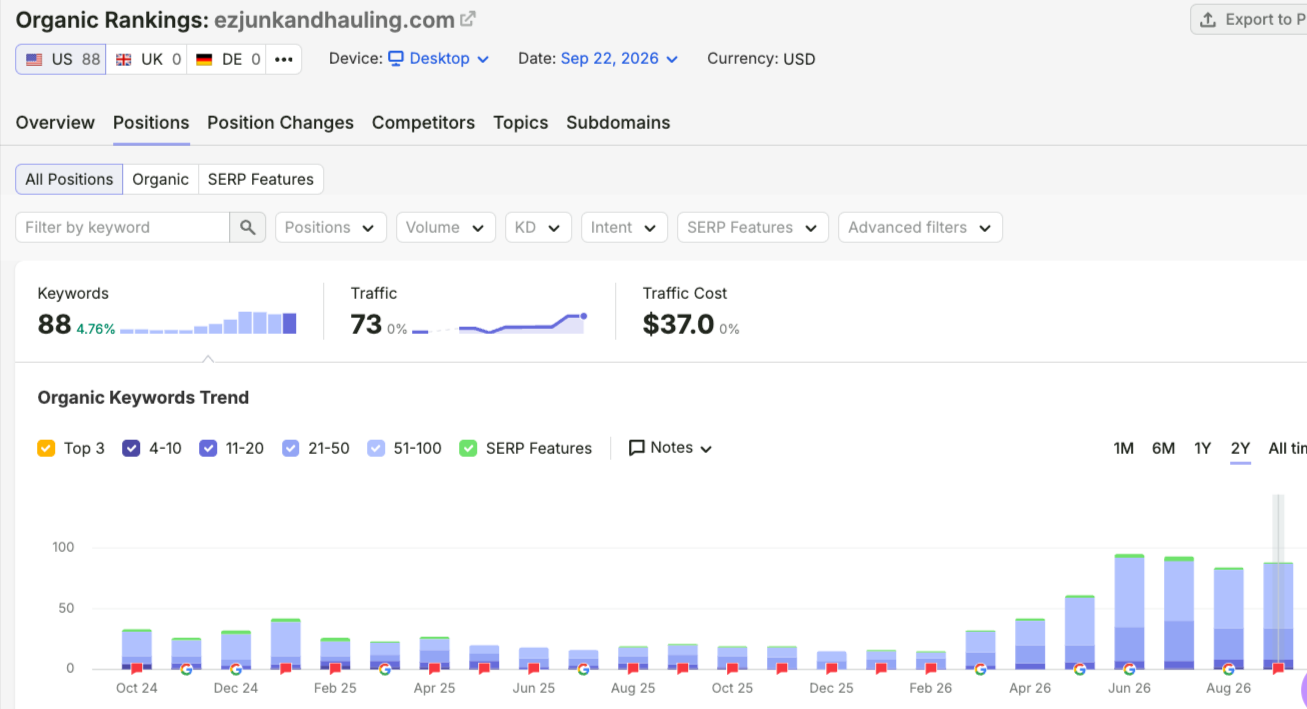Screen dimensions: 1307x709
Task: Open the Advanced filters dropdown
Action: [x=920, y=227]
